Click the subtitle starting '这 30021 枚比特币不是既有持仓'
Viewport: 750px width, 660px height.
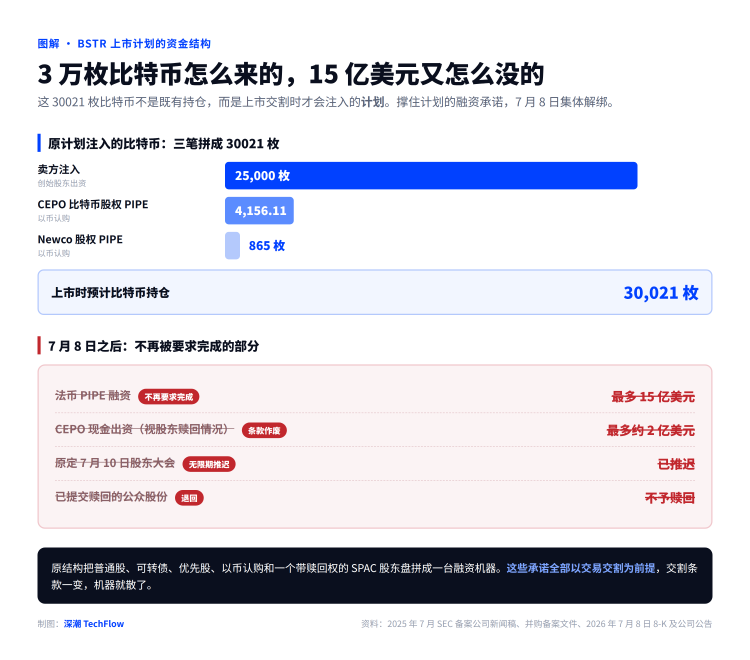326,102
